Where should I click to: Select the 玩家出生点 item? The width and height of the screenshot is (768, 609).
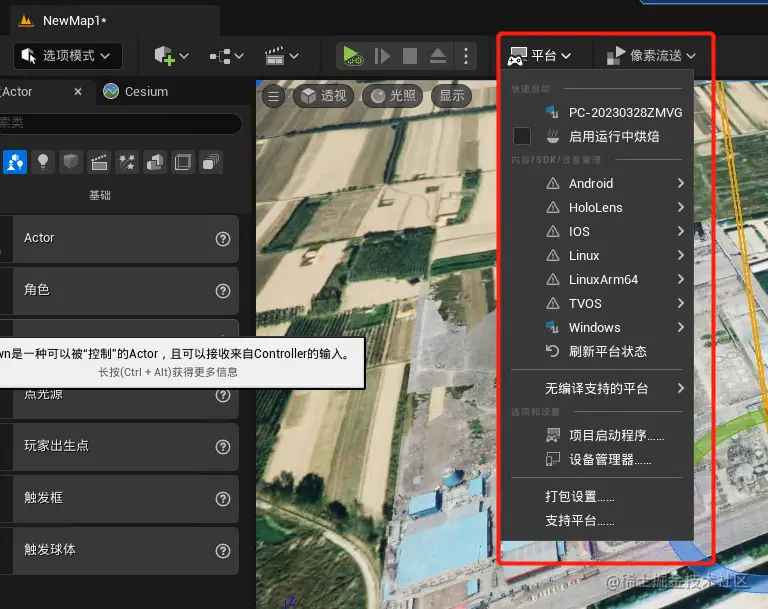pyautogui.click(x=119, y=446)
